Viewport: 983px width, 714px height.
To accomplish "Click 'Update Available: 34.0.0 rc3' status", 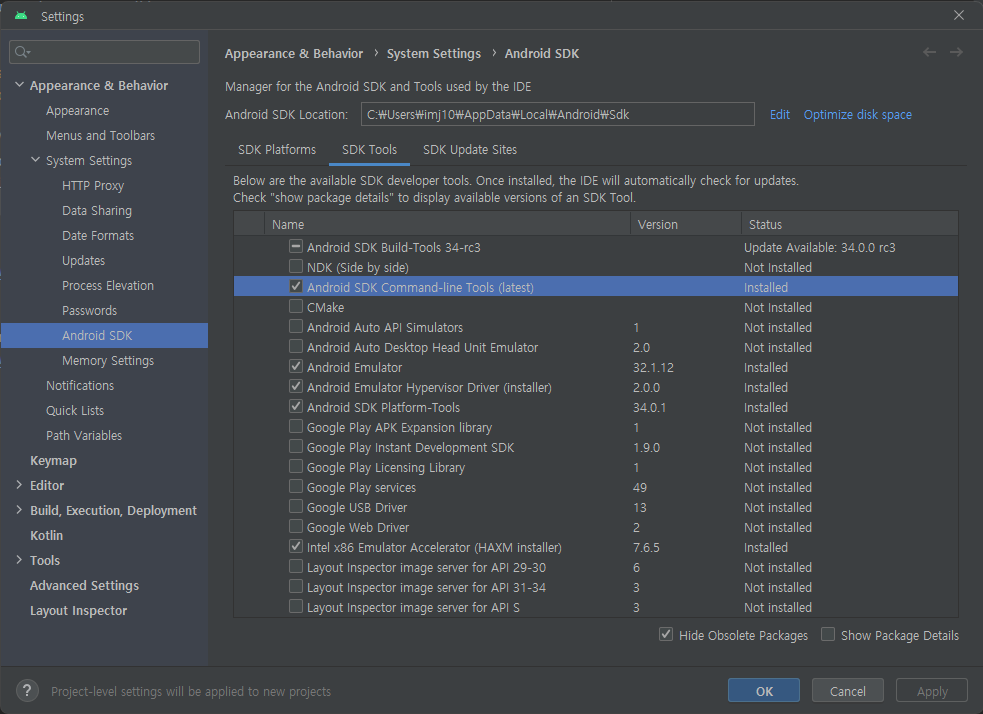I will [x=819, y=247].
